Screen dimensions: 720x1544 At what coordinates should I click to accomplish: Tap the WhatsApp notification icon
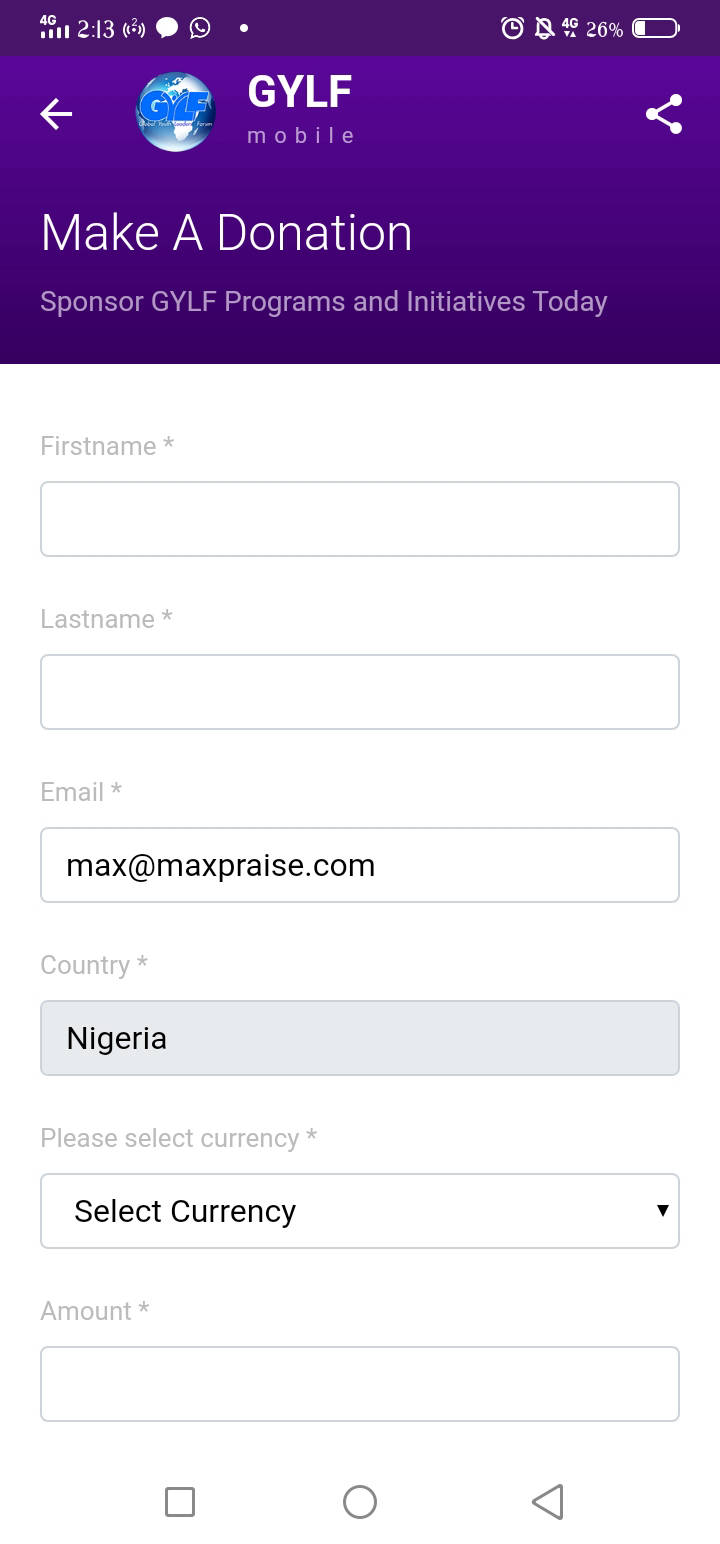click(200, 28)
